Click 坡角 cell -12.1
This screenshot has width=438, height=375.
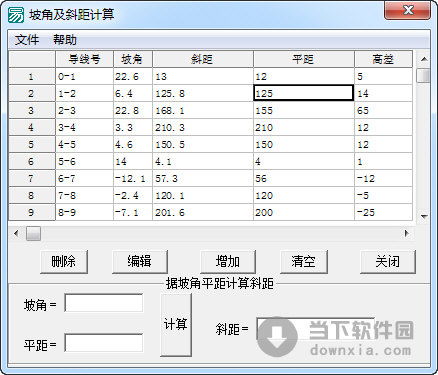click(x=133, y=179)
